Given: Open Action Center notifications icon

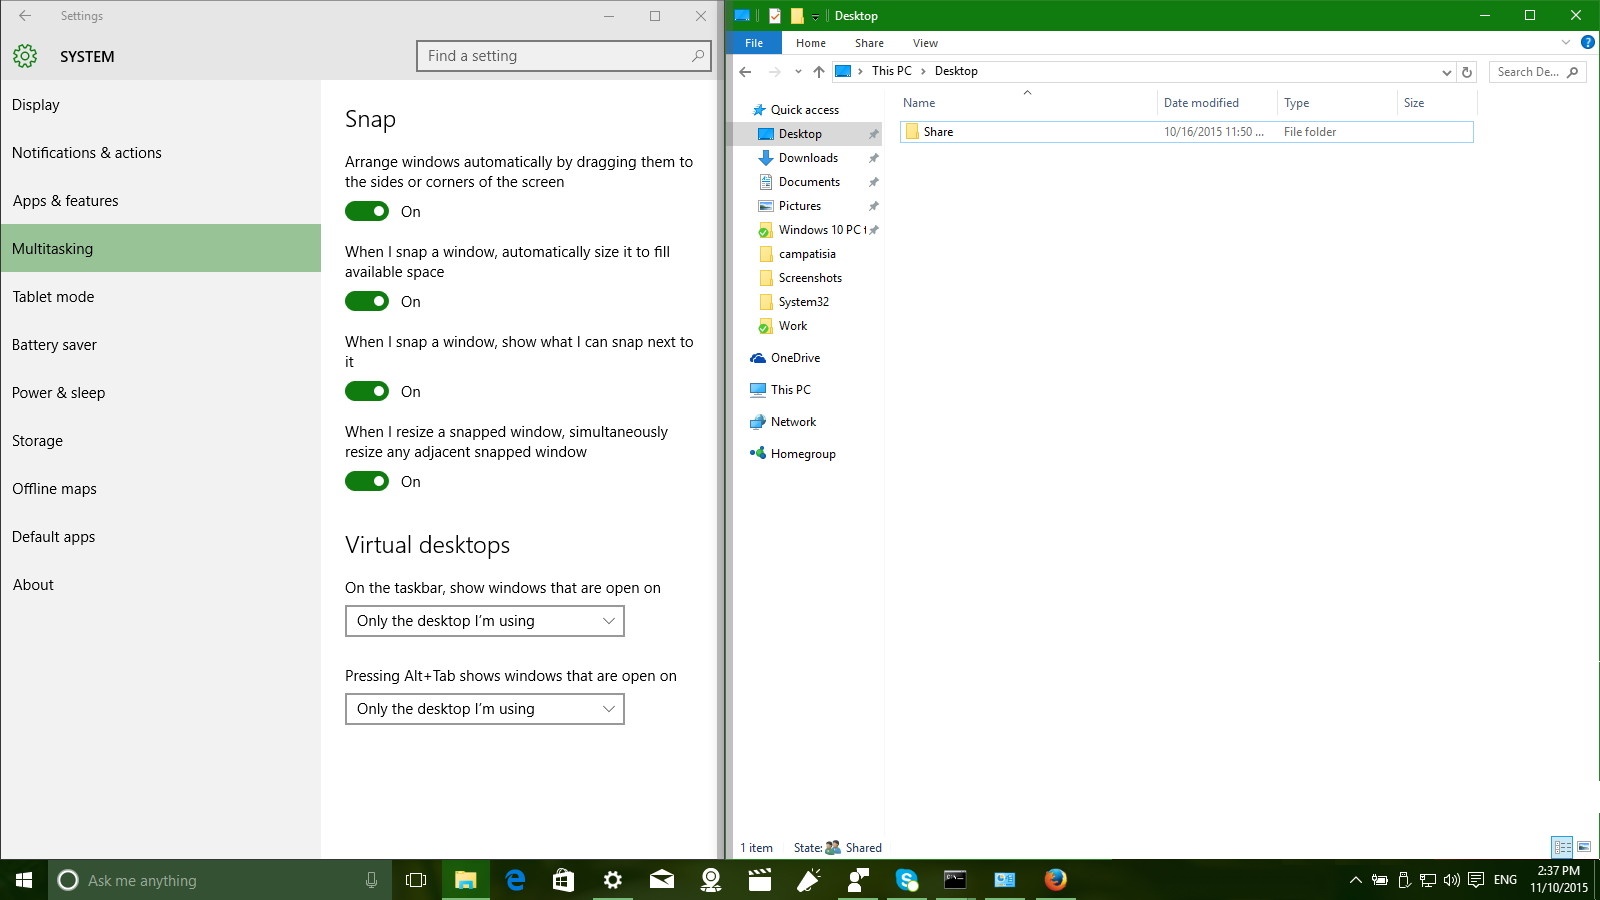Looking at the screenshot, I should click(x=1476, y=880).
